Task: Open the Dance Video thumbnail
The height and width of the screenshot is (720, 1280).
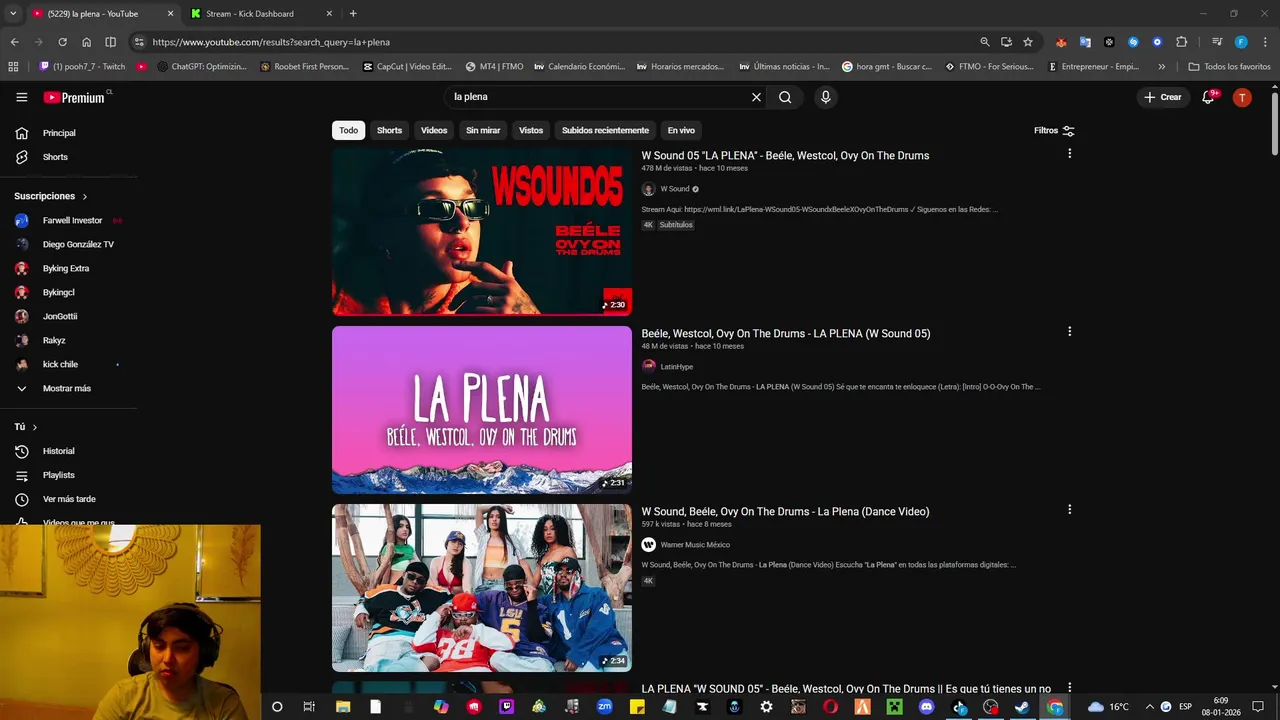Action: pyautogui.click(x=482, y=588)
